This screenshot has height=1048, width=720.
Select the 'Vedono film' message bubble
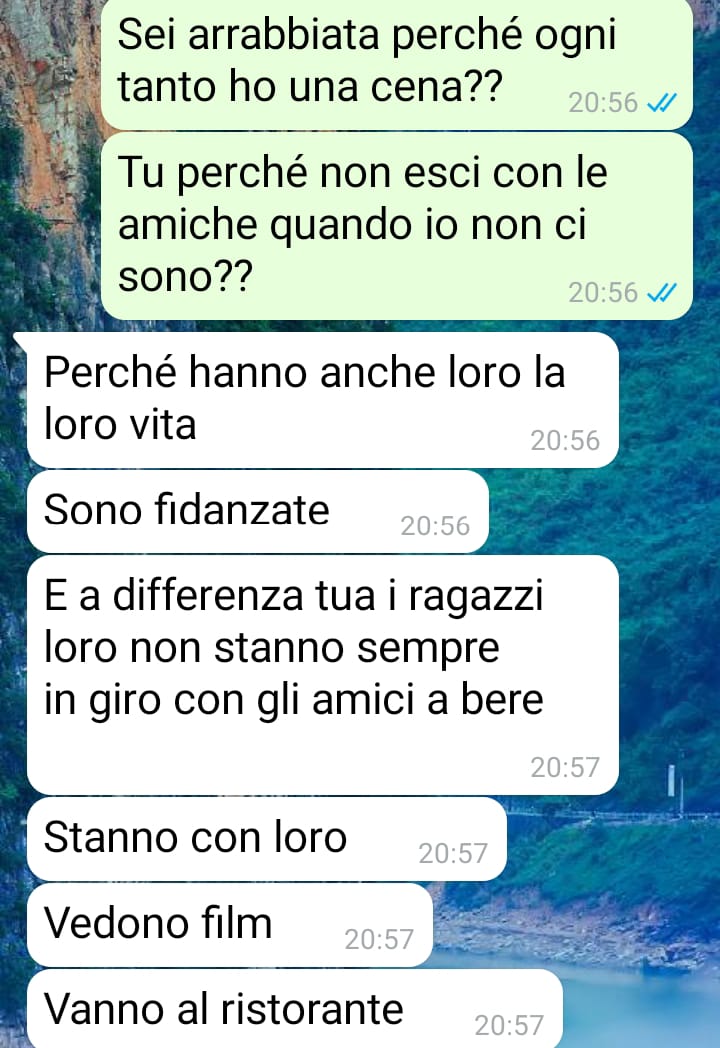(x=230, y=925)
